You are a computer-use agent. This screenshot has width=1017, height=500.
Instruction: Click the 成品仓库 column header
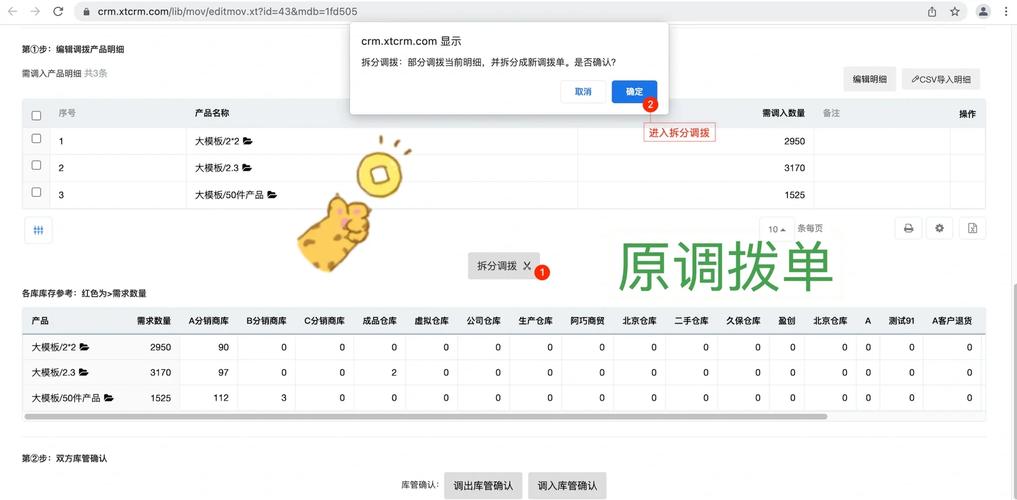click(x=379, y=321)
